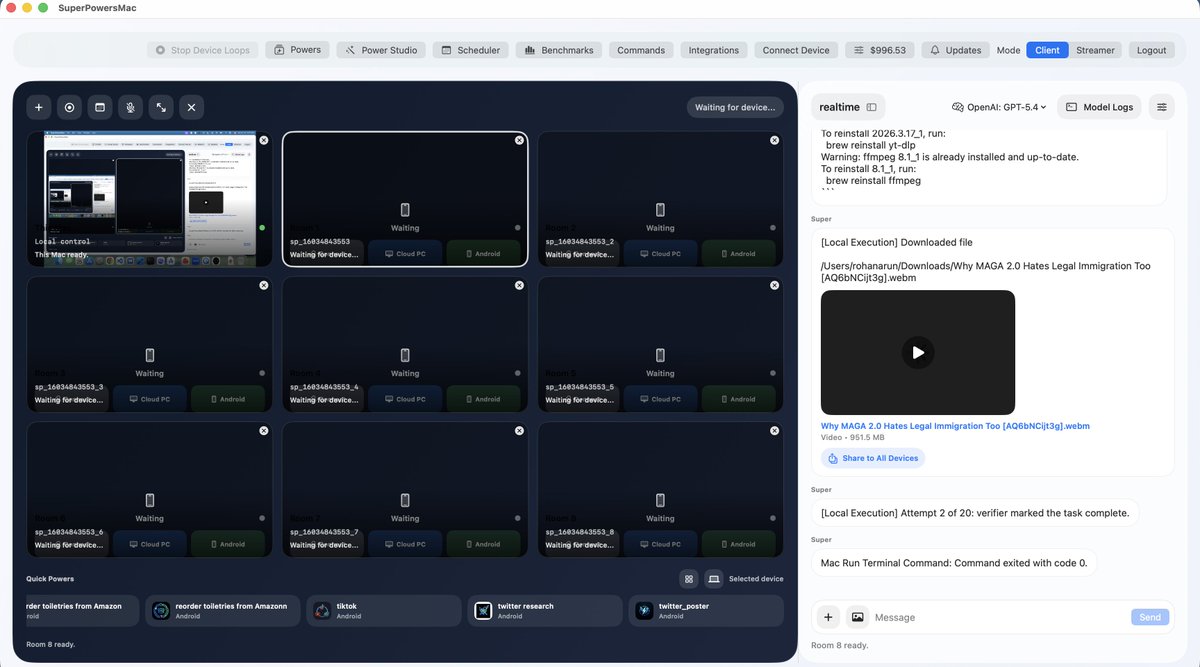1200x667 pixels.
Task: Click the image upload icon beside Message
Action: click(857, 617)
